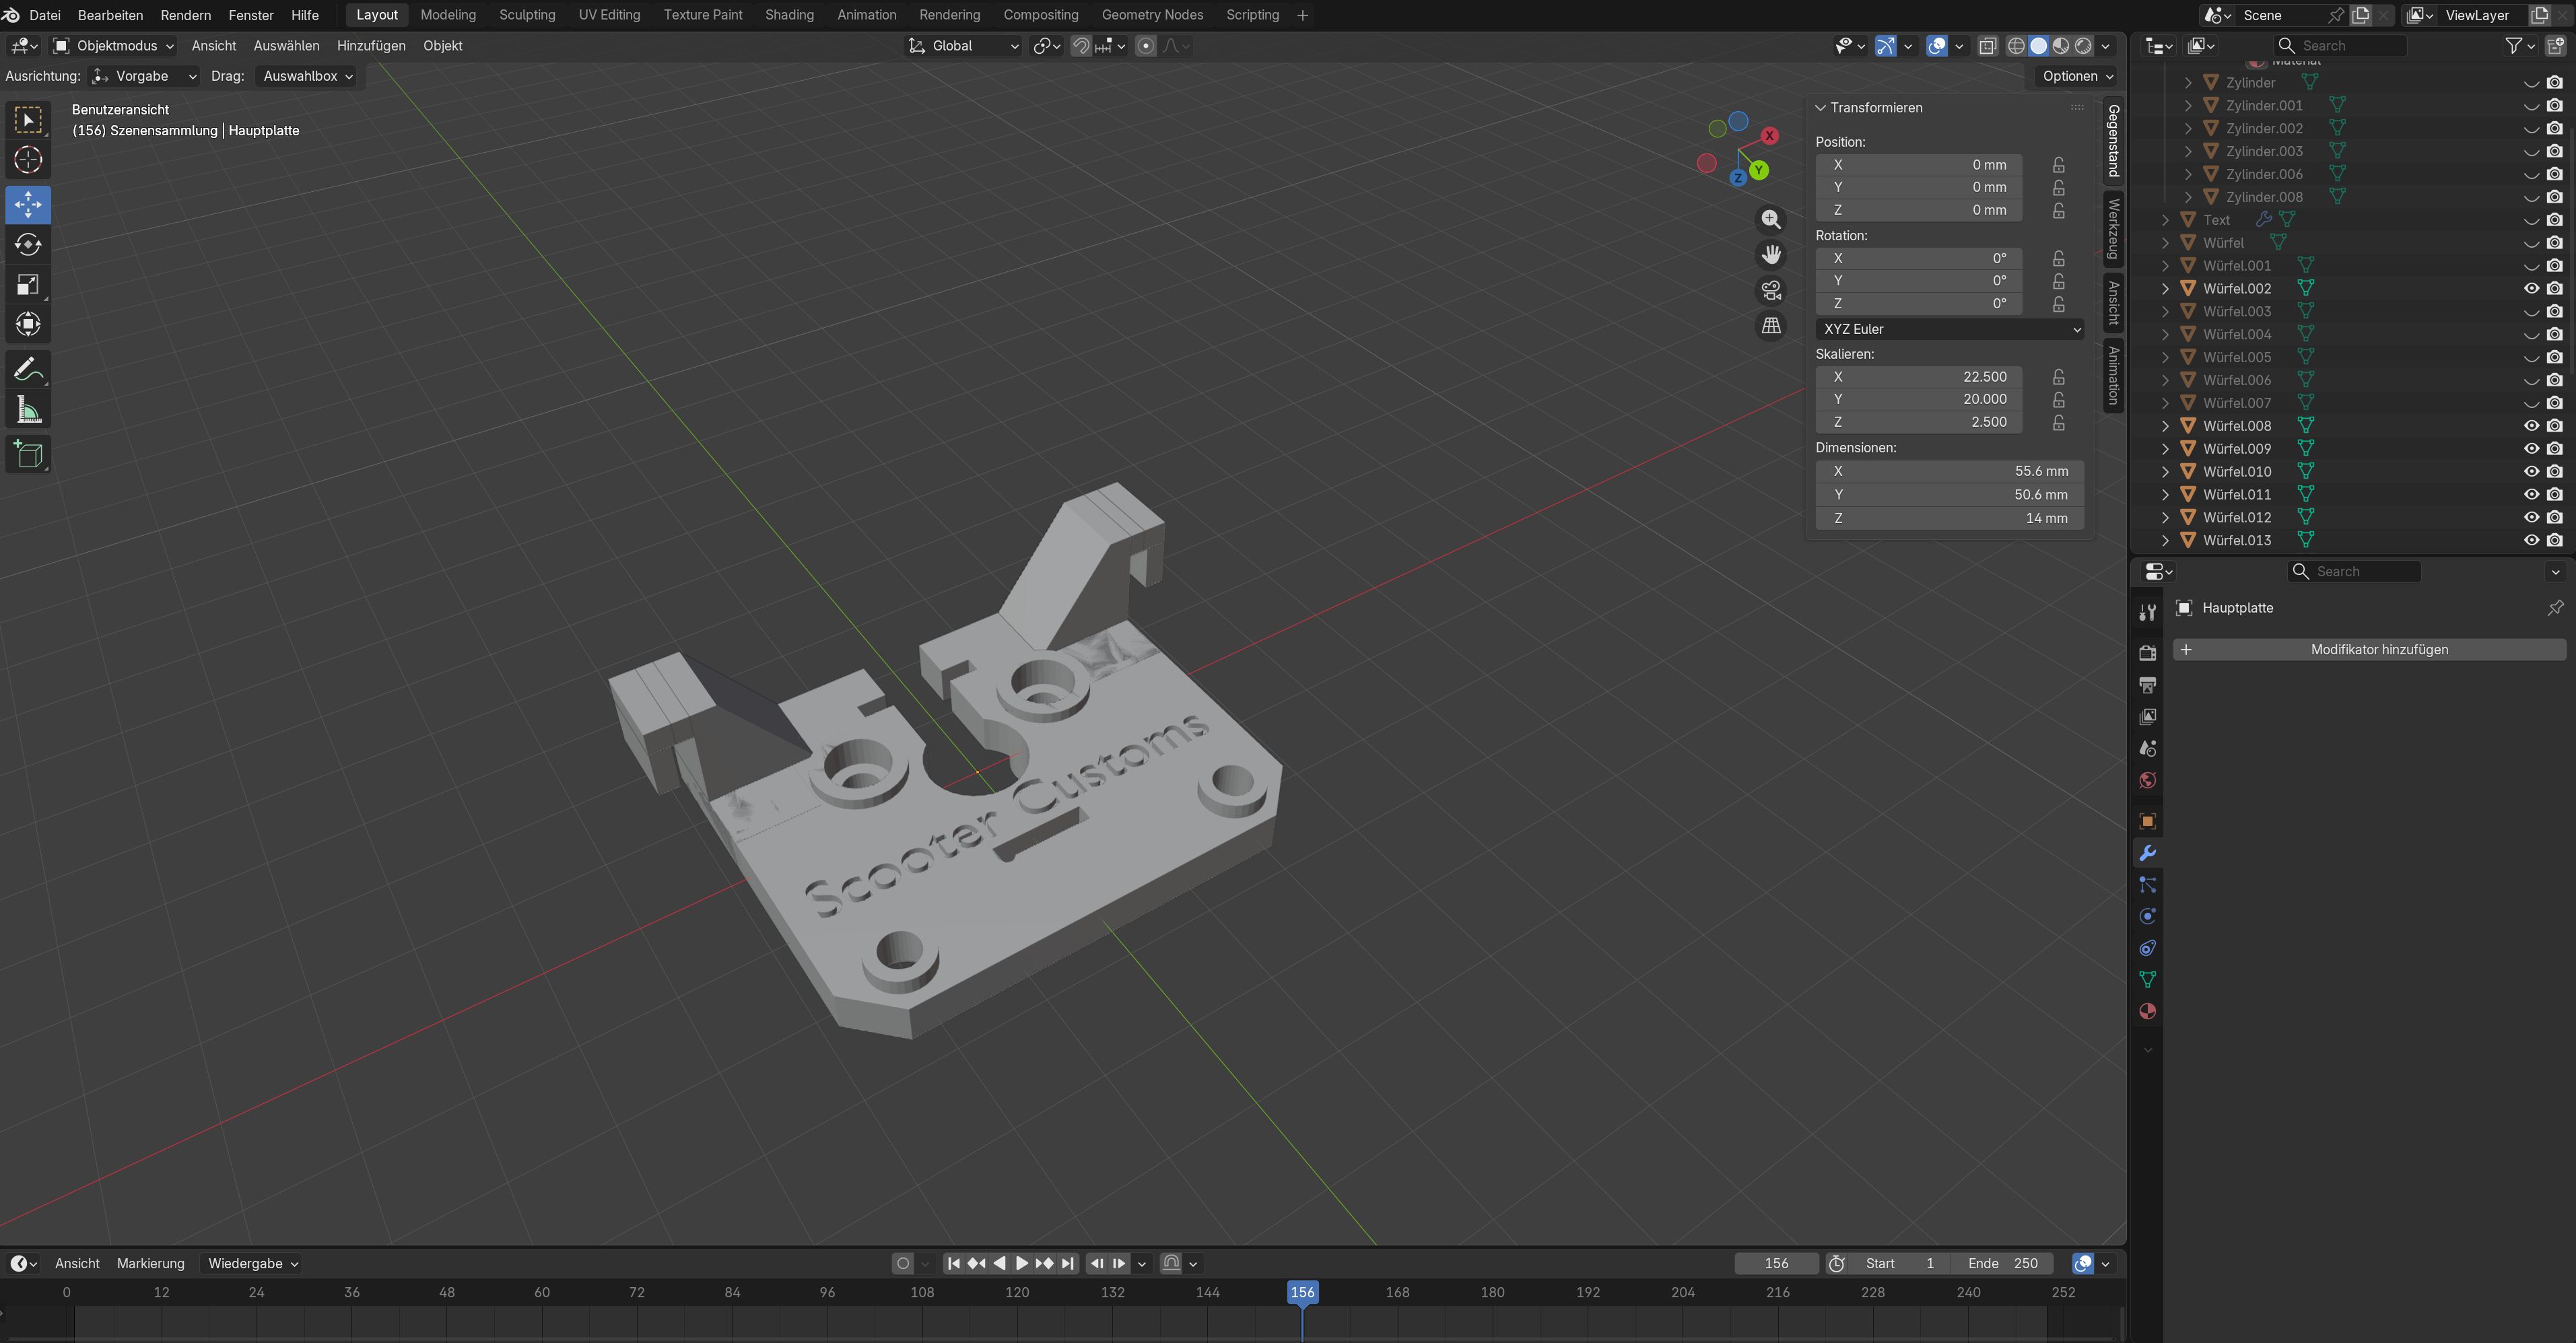The height and width of the screenshot is (1343, 2576).
Task: Lock Rotation Z lock icon
Action: click(x=2058, y=304)
